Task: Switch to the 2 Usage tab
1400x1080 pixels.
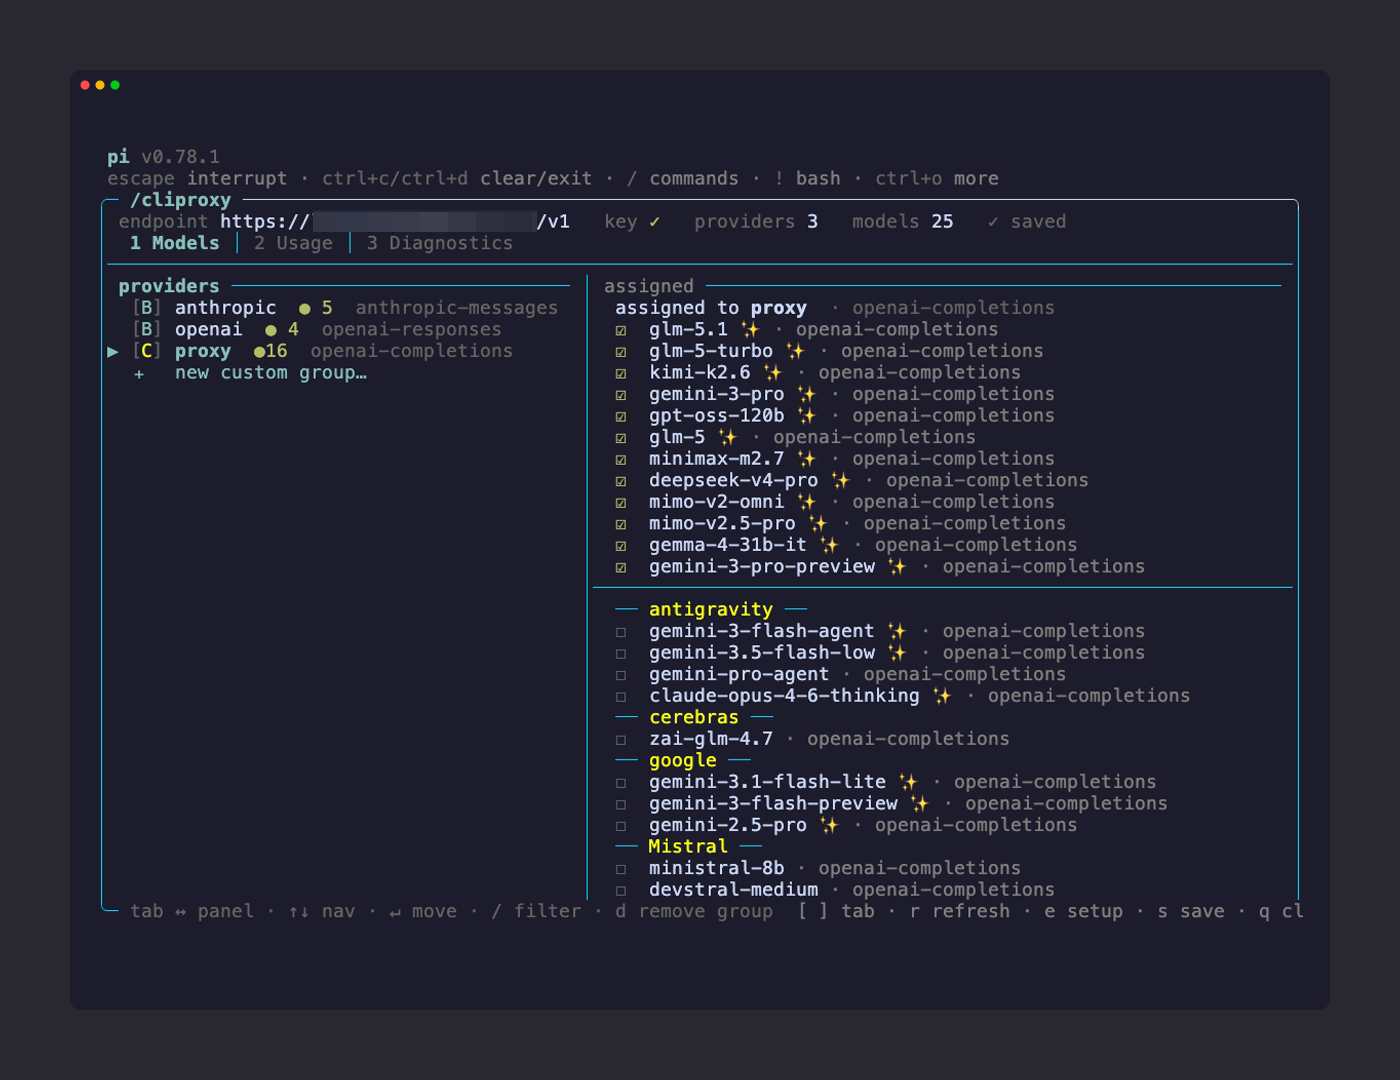Action: pos(293,243)
